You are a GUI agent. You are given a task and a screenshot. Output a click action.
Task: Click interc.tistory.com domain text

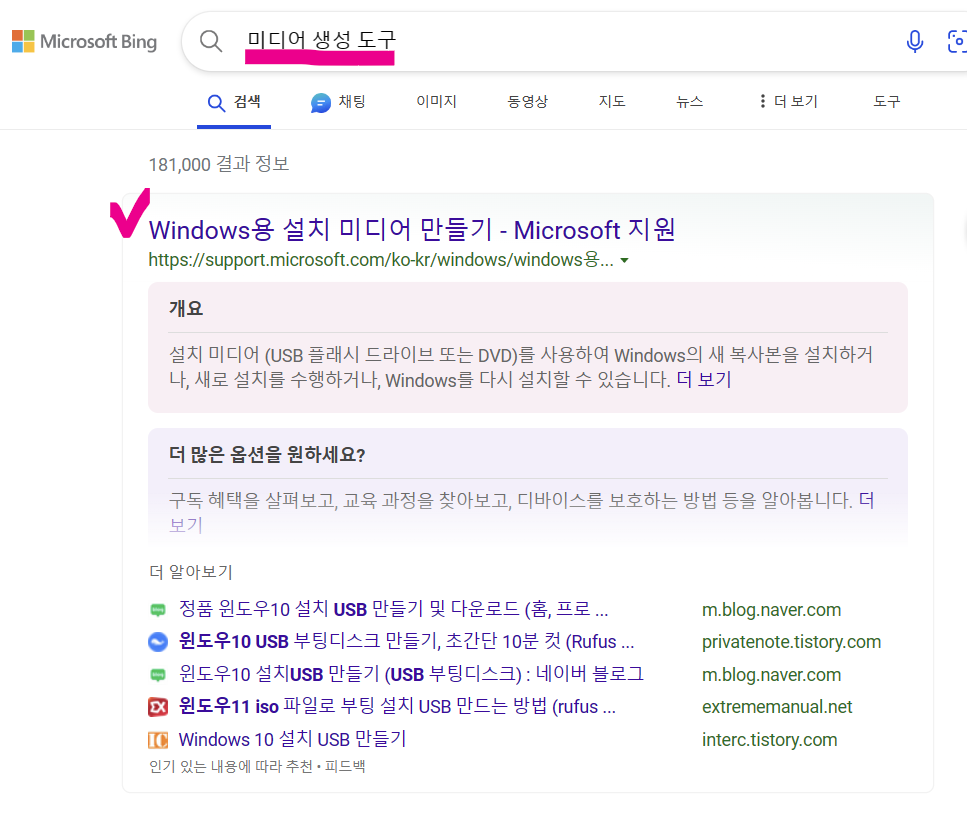point(770,740)
